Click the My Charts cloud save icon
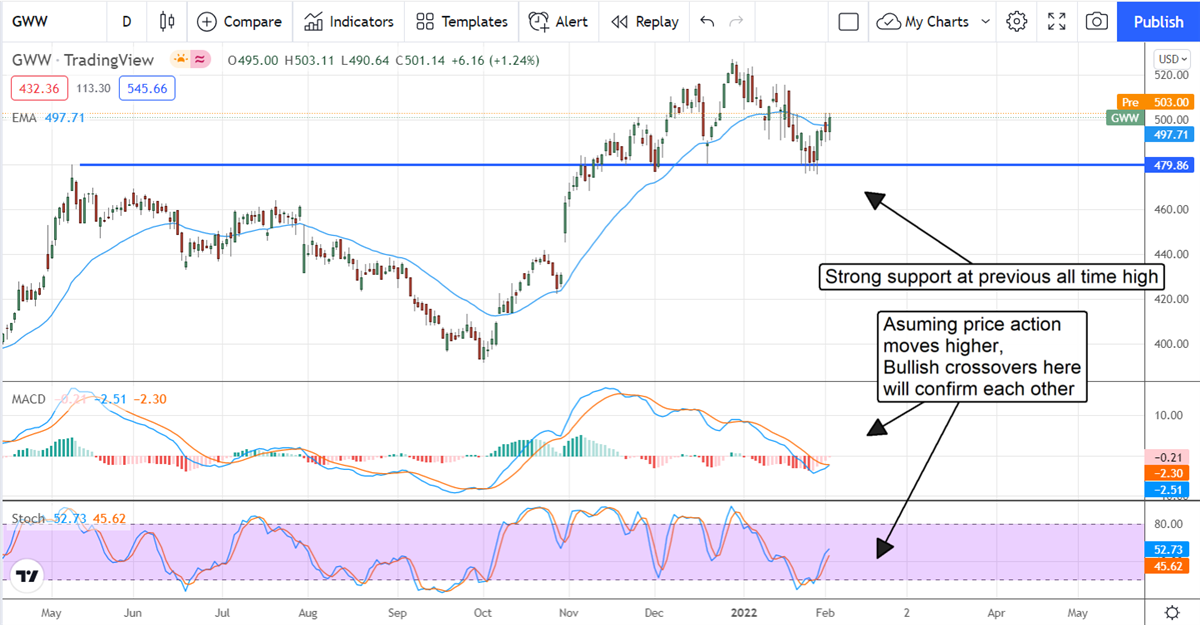This screenshot has height=625, width=1200. click(888, 21)
